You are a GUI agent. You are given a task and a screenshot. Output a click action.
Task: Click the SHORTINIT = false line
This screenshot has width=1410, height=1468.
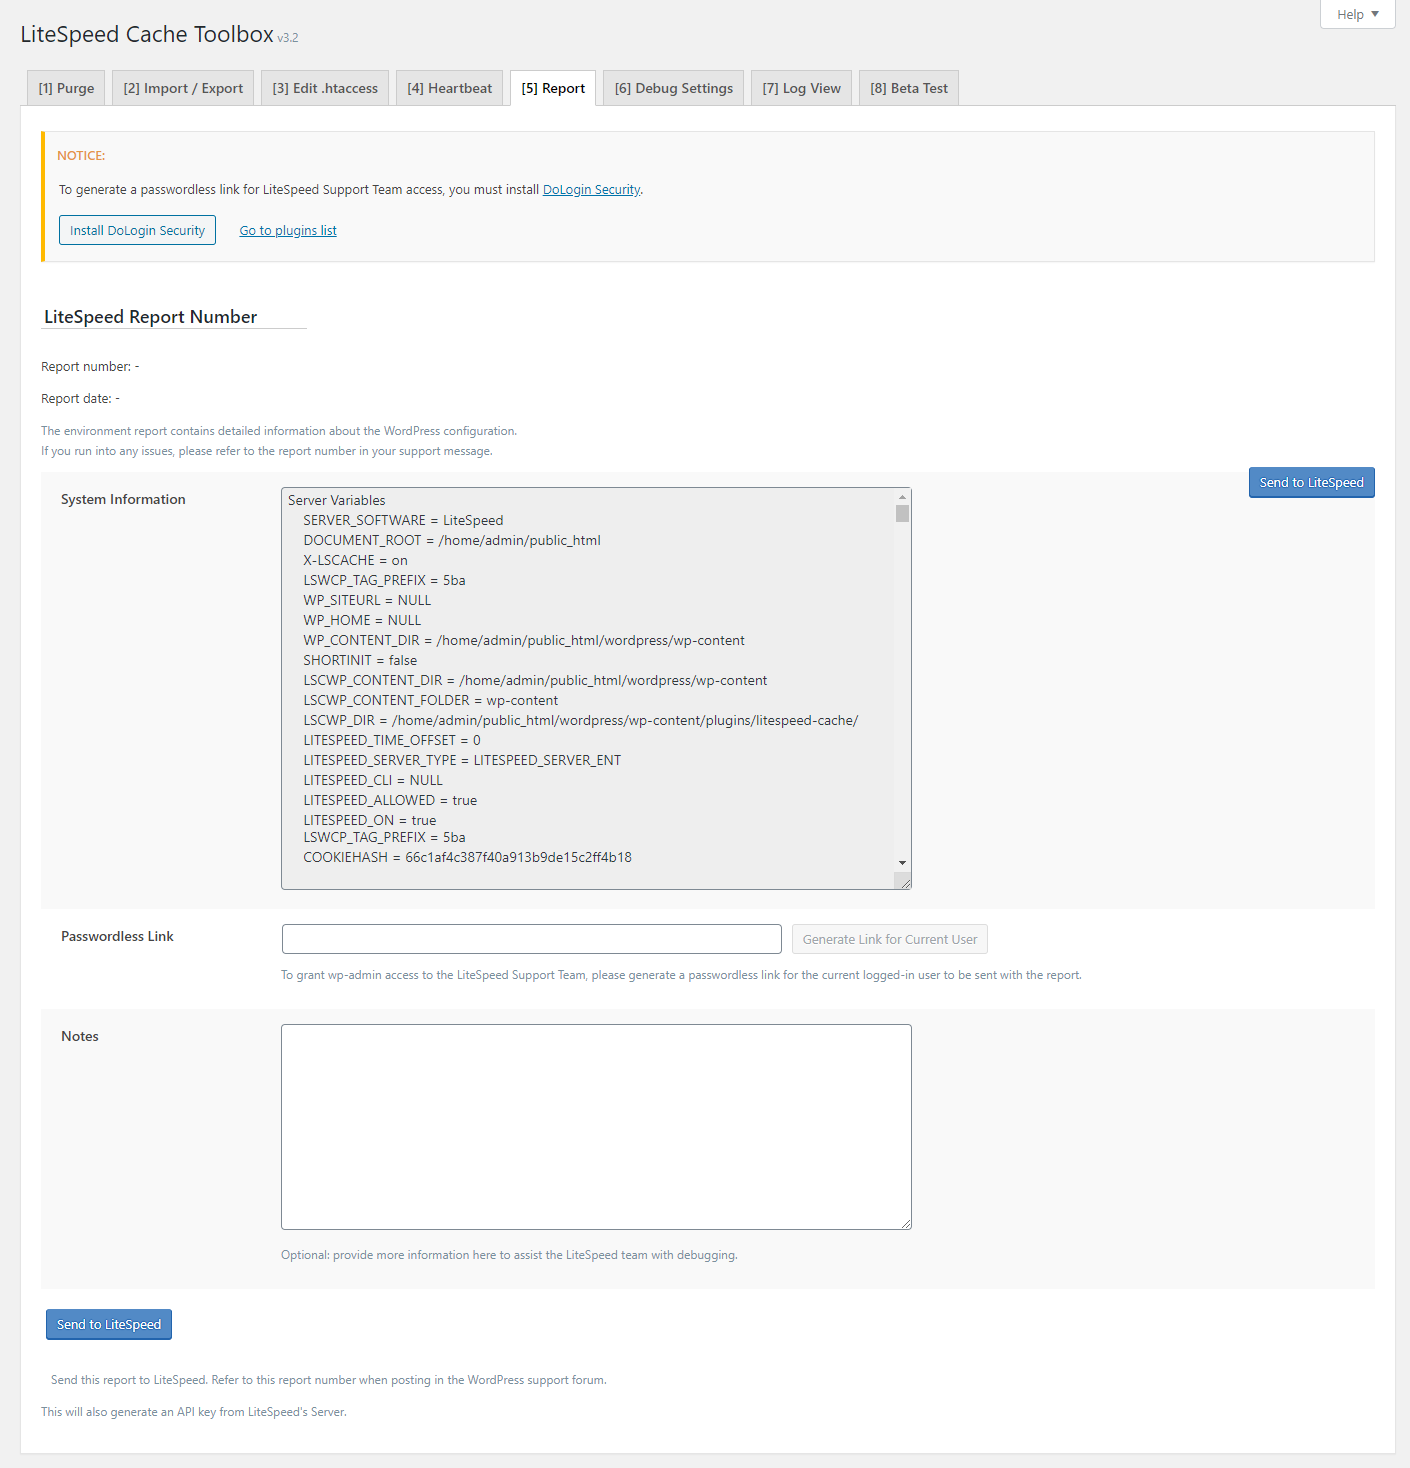[360, 660]
